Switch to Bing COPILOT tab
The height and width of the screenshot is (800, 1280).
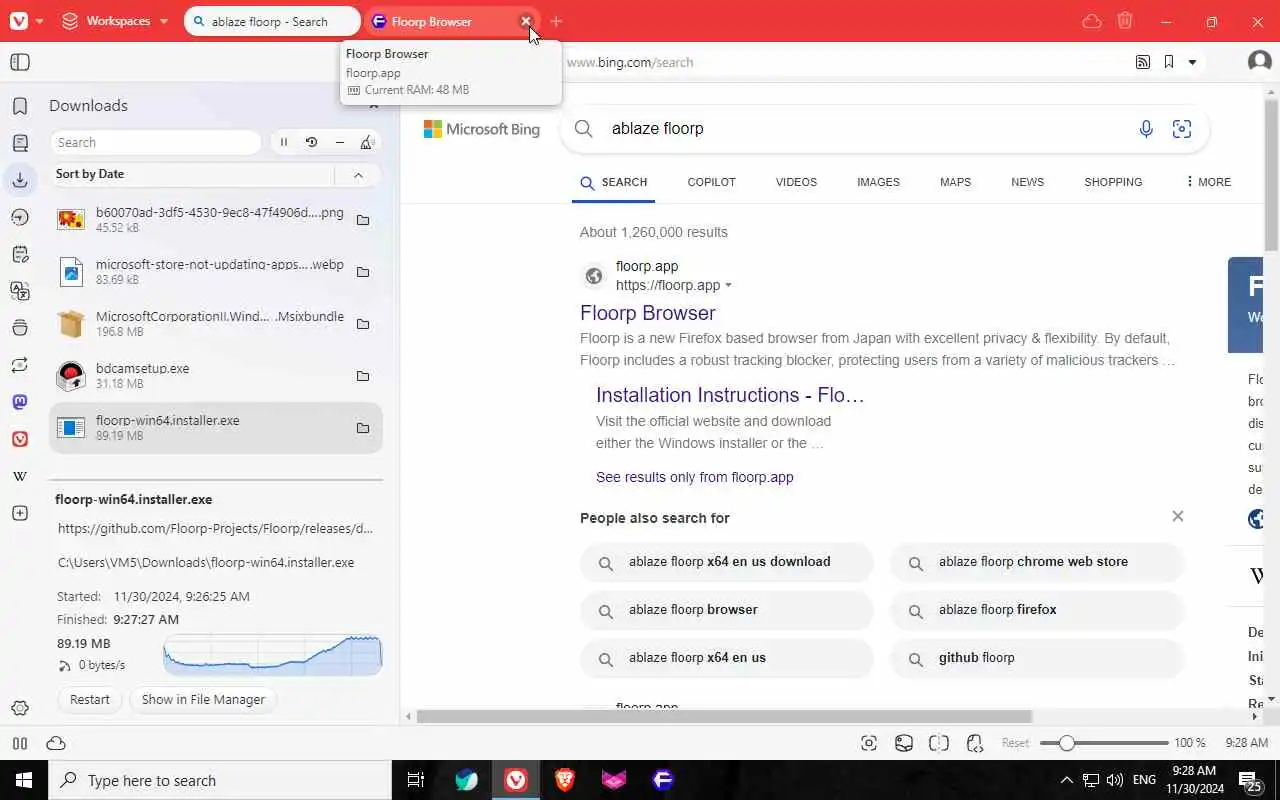[711, 182]
